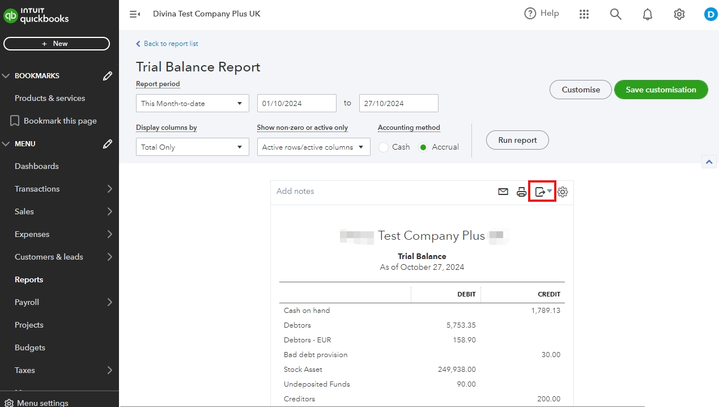The image size is (719, 407).
Task: Open the search magnifier icon
Action: coord(615,14)
